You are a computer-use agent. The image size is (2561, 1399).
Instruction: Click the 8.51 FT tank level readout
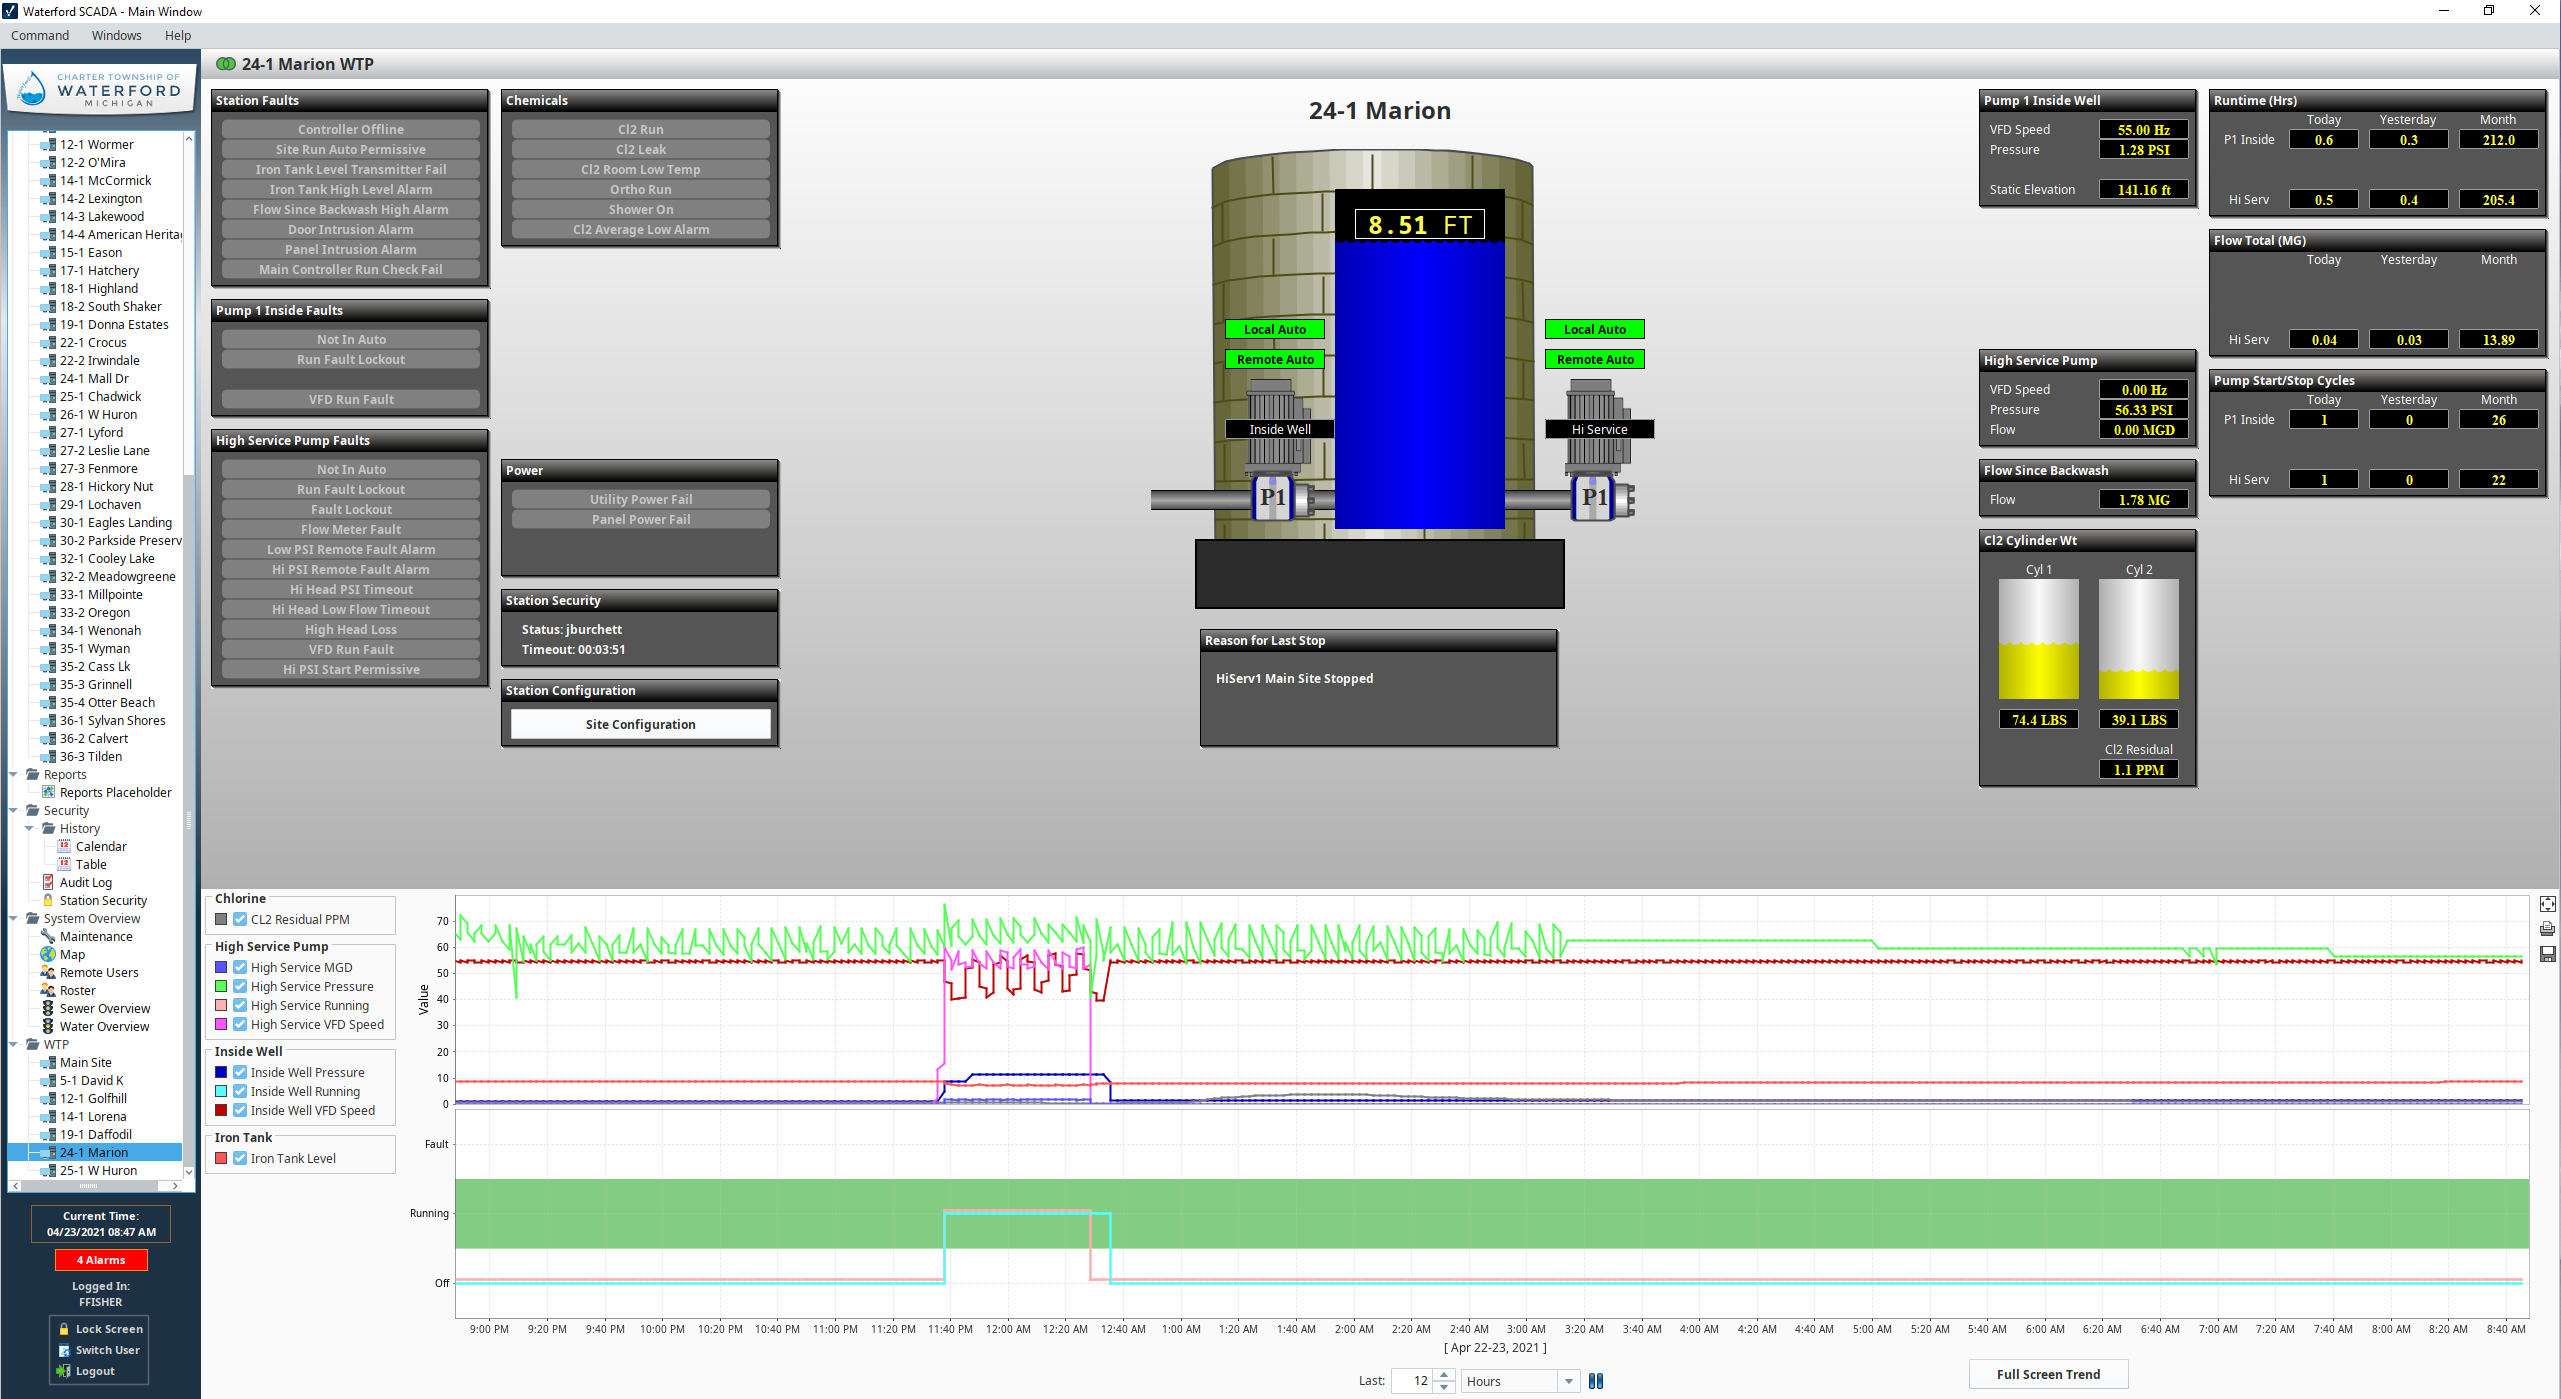point(1419,225)
